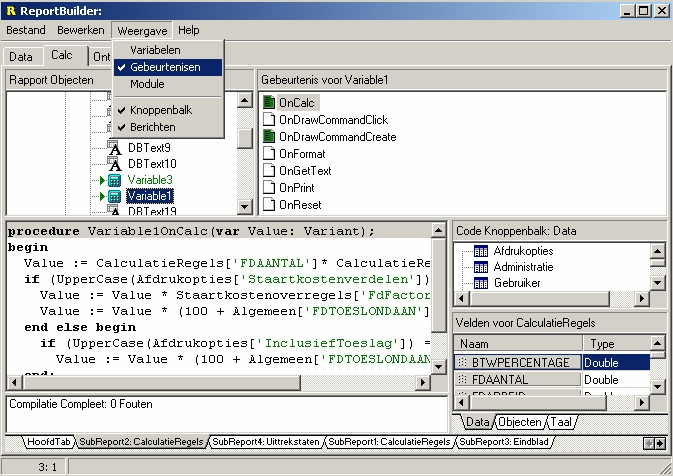This screenshot has height=476, width=673.
Task: Click the report tabs left scroll arrow
Action: click(649, 443)
